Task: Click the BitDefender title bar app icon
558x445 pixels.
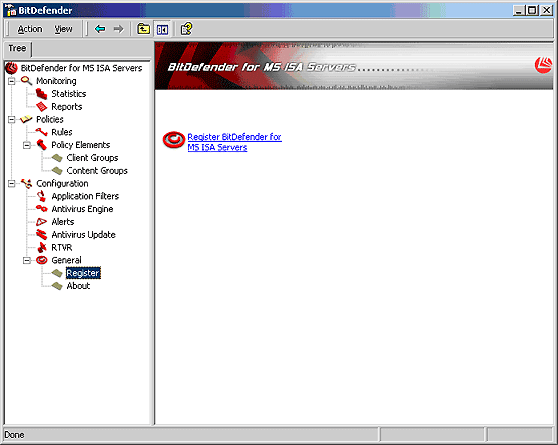Action: pos(10,10)
